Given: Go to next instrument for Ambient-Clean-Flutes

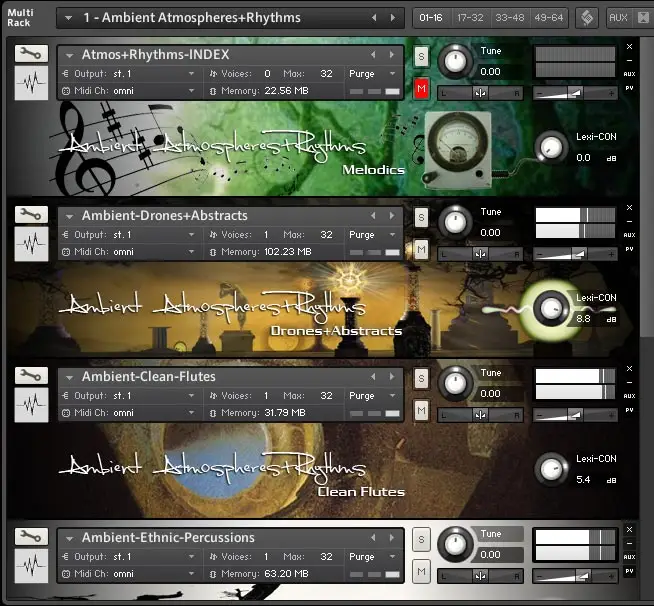Looking at the screenshot, I should click(392, 377).
